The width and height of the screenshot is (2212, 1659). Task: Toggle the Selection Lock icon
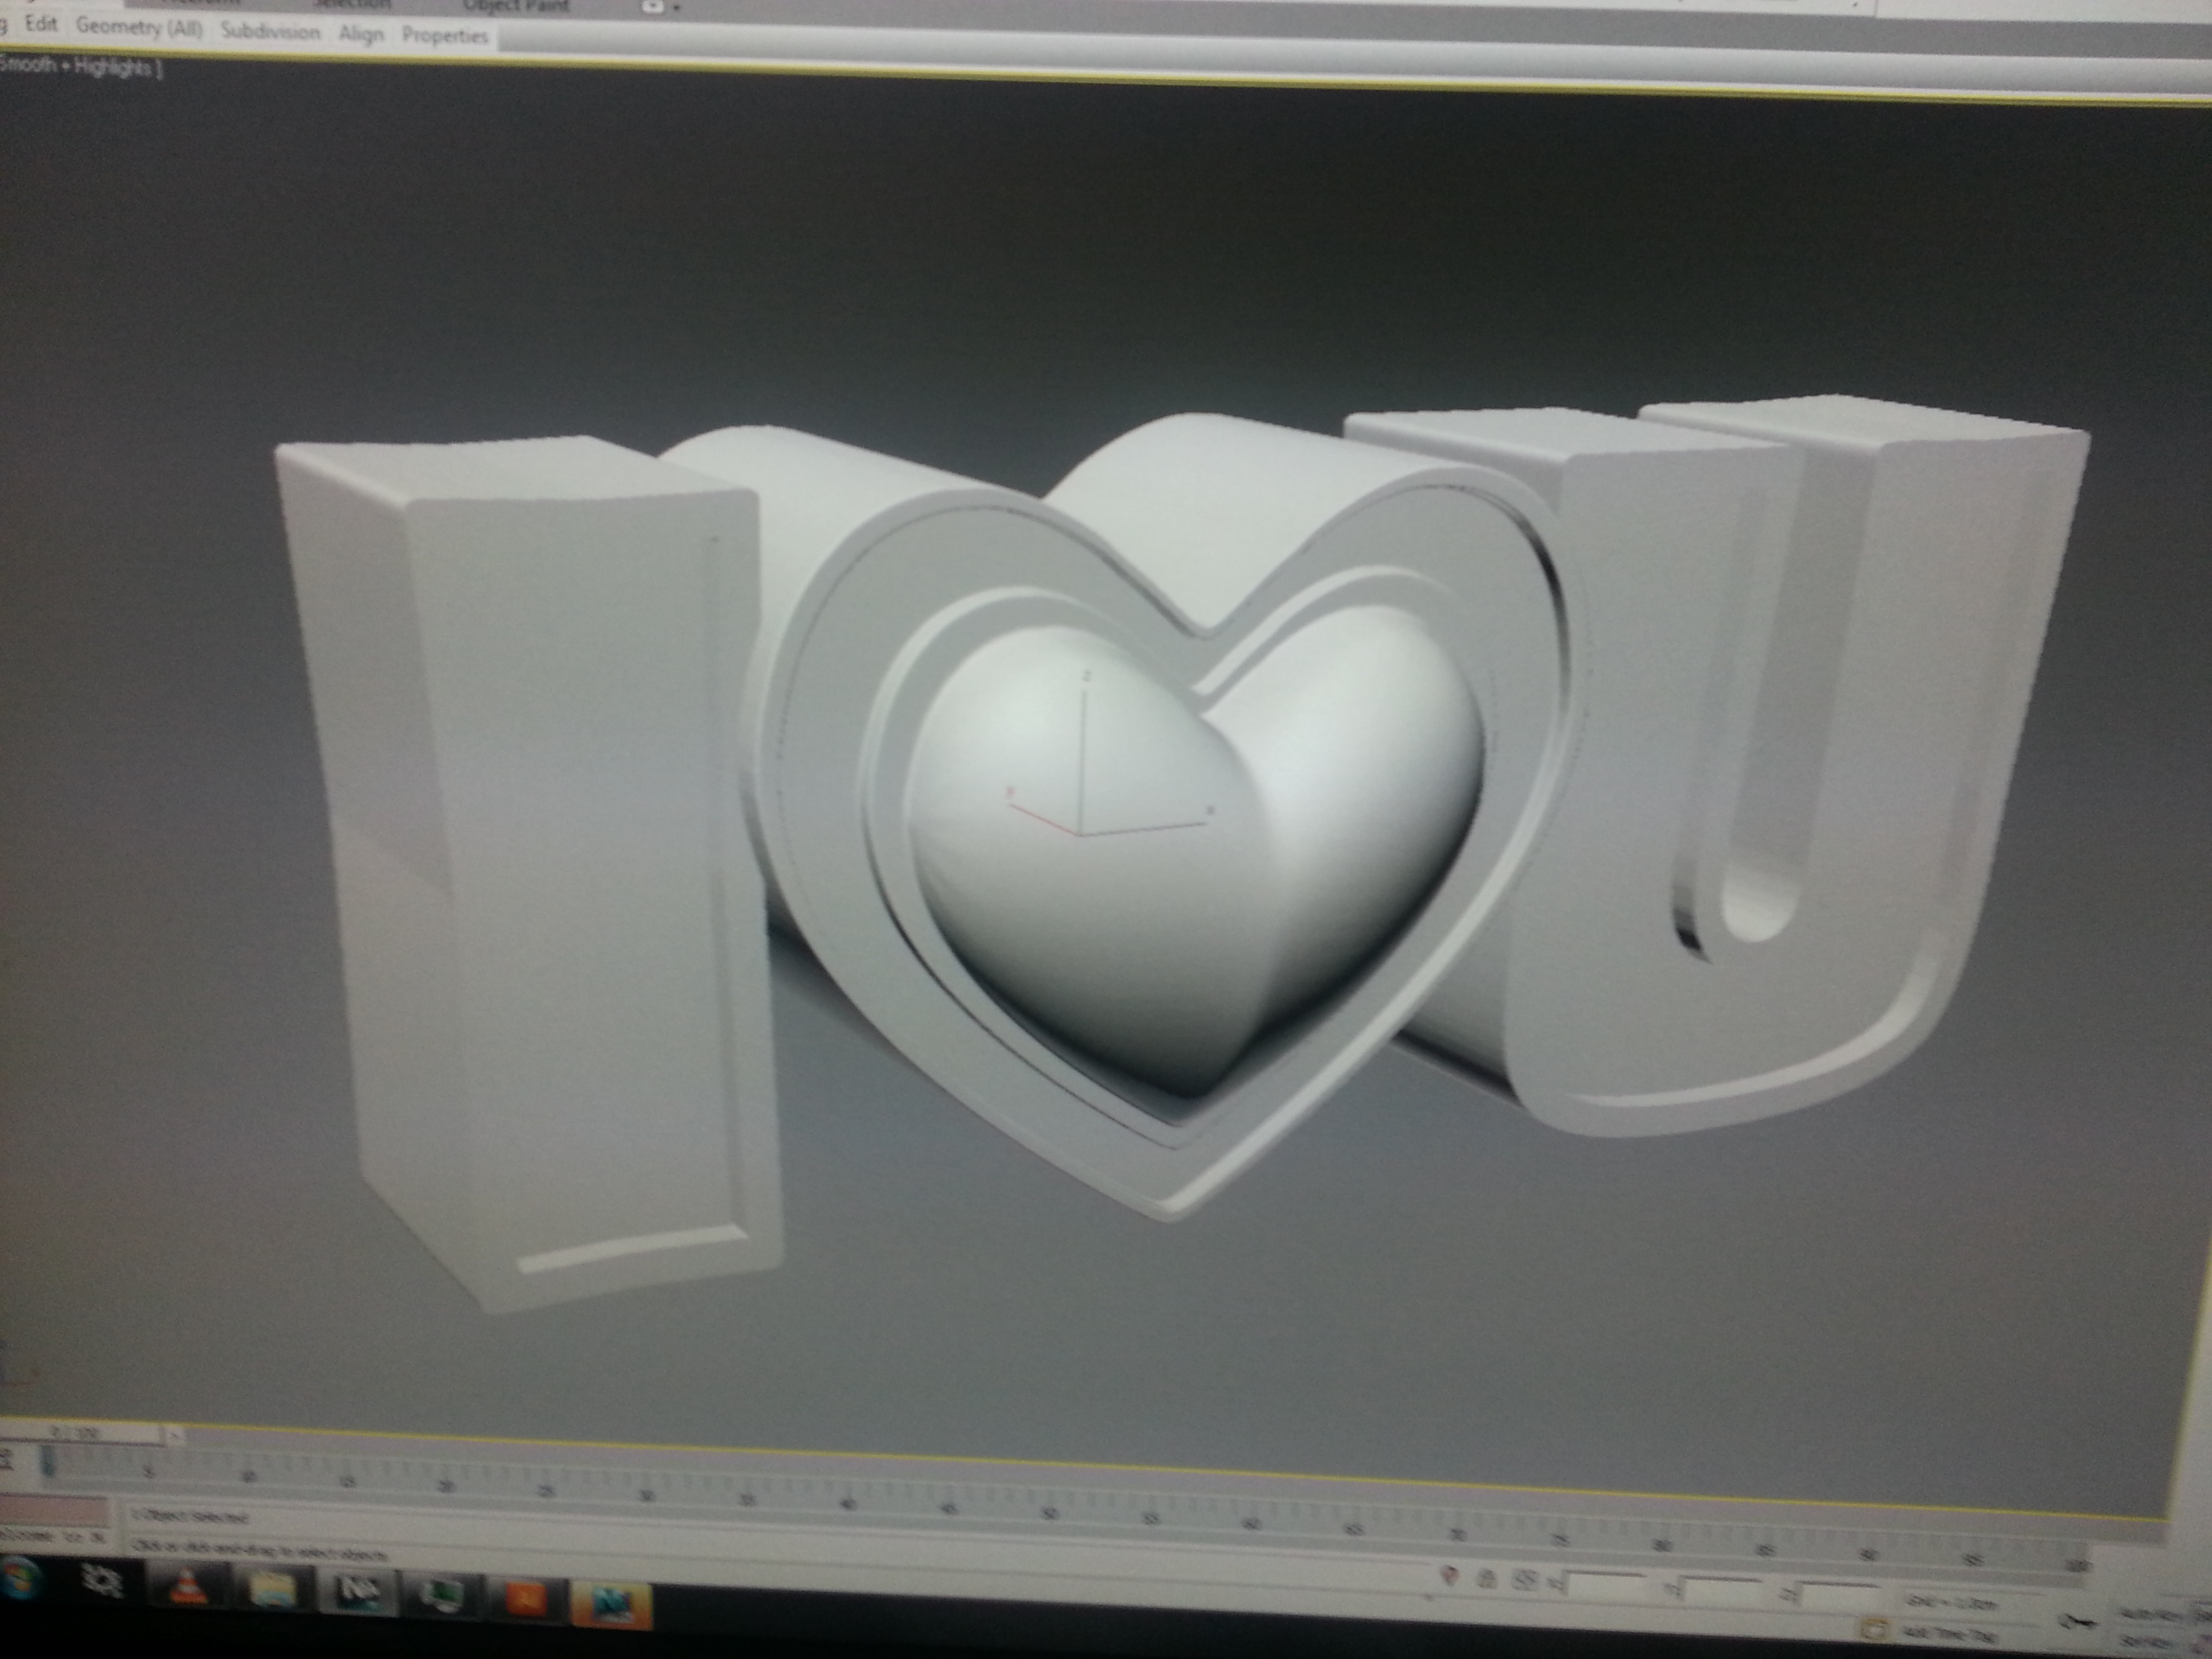[1486, 1579]
